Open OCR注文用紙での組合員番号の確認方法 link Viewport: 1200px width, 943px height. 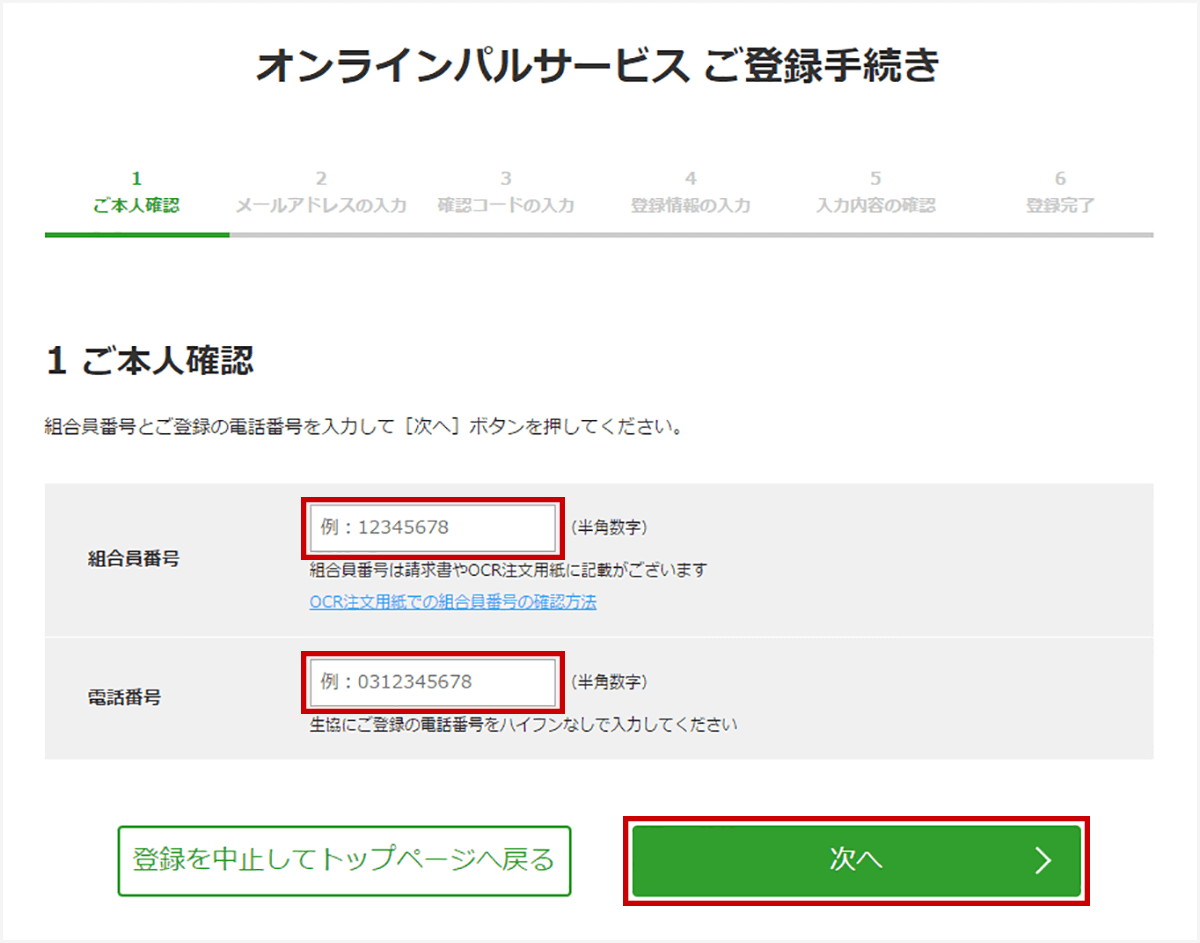(x=453, y=602)
